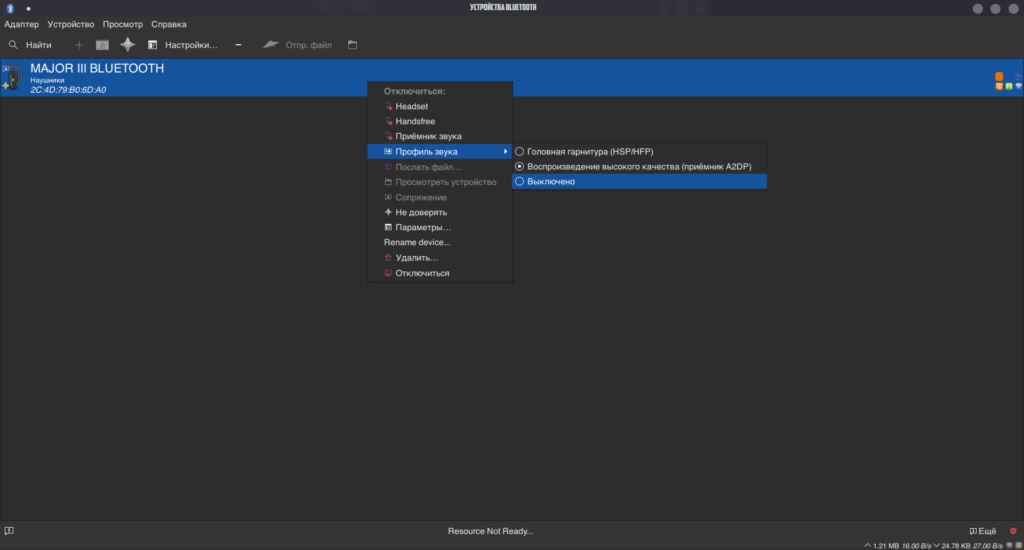Click the Найти search button label
The image size is (1024, 550).
click(x=39, y=45)
